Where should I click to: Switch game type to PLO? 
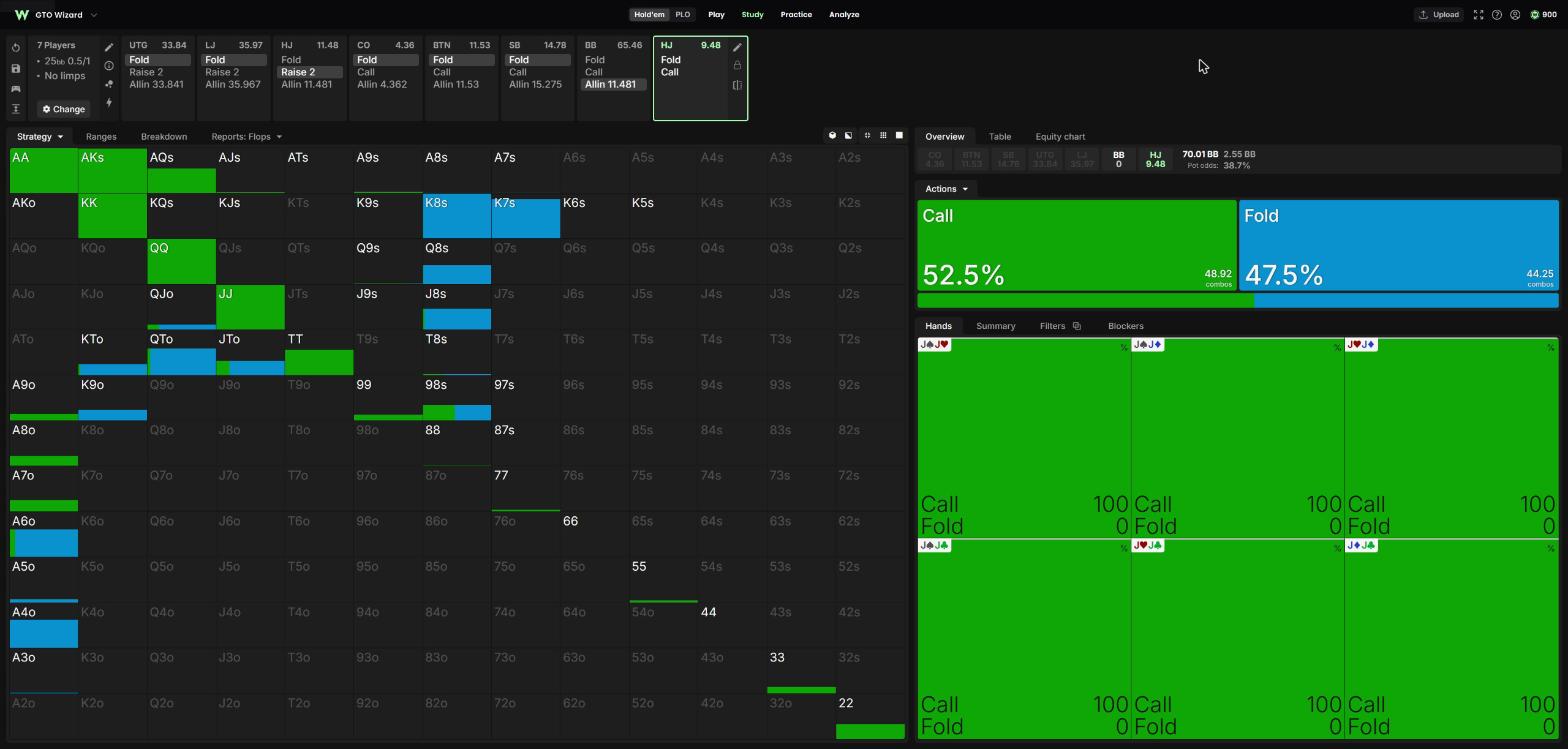[x=682, y=15]
